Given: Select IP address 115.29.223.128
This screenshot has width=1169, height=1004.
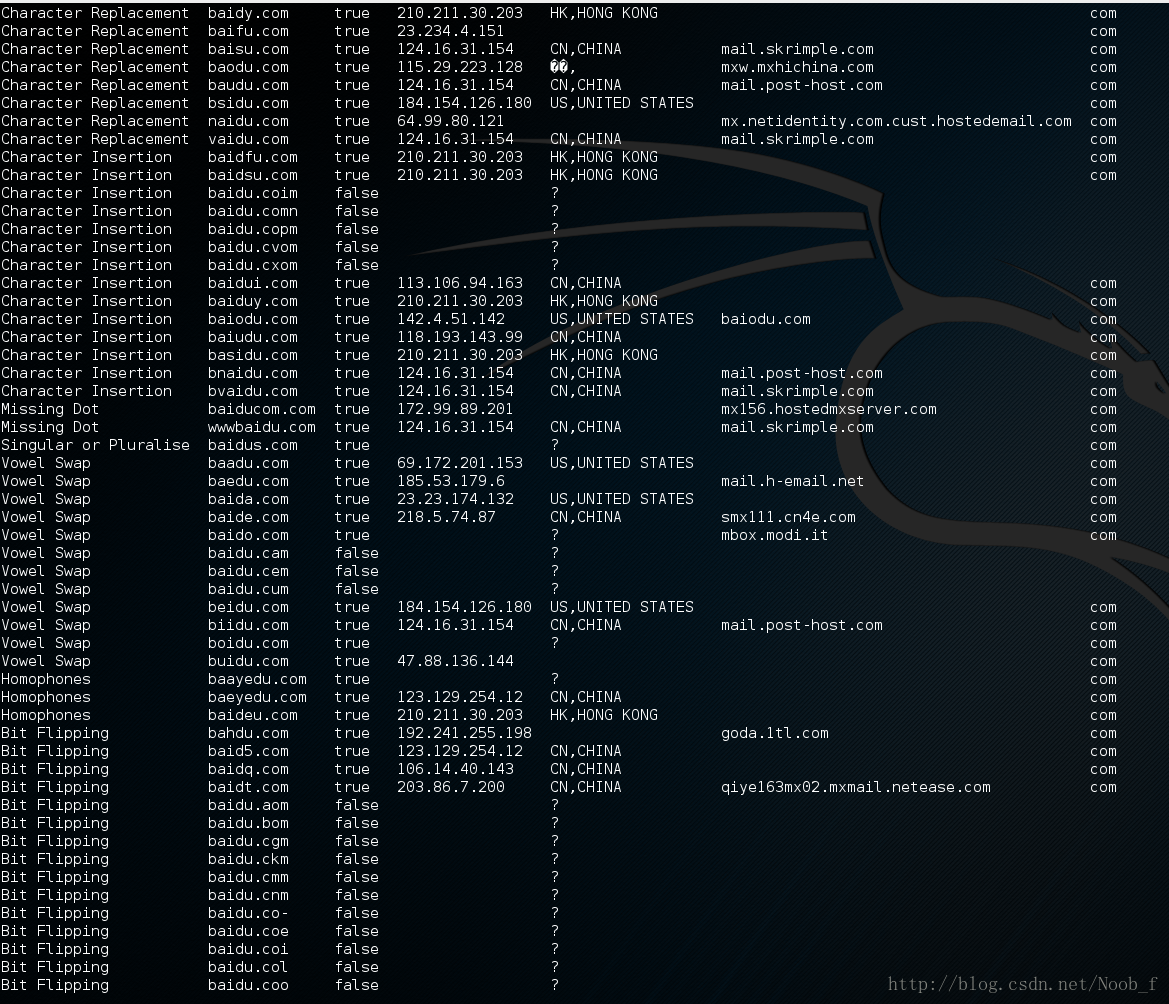Looking at the screenshot, I should [x=459, y=67].
